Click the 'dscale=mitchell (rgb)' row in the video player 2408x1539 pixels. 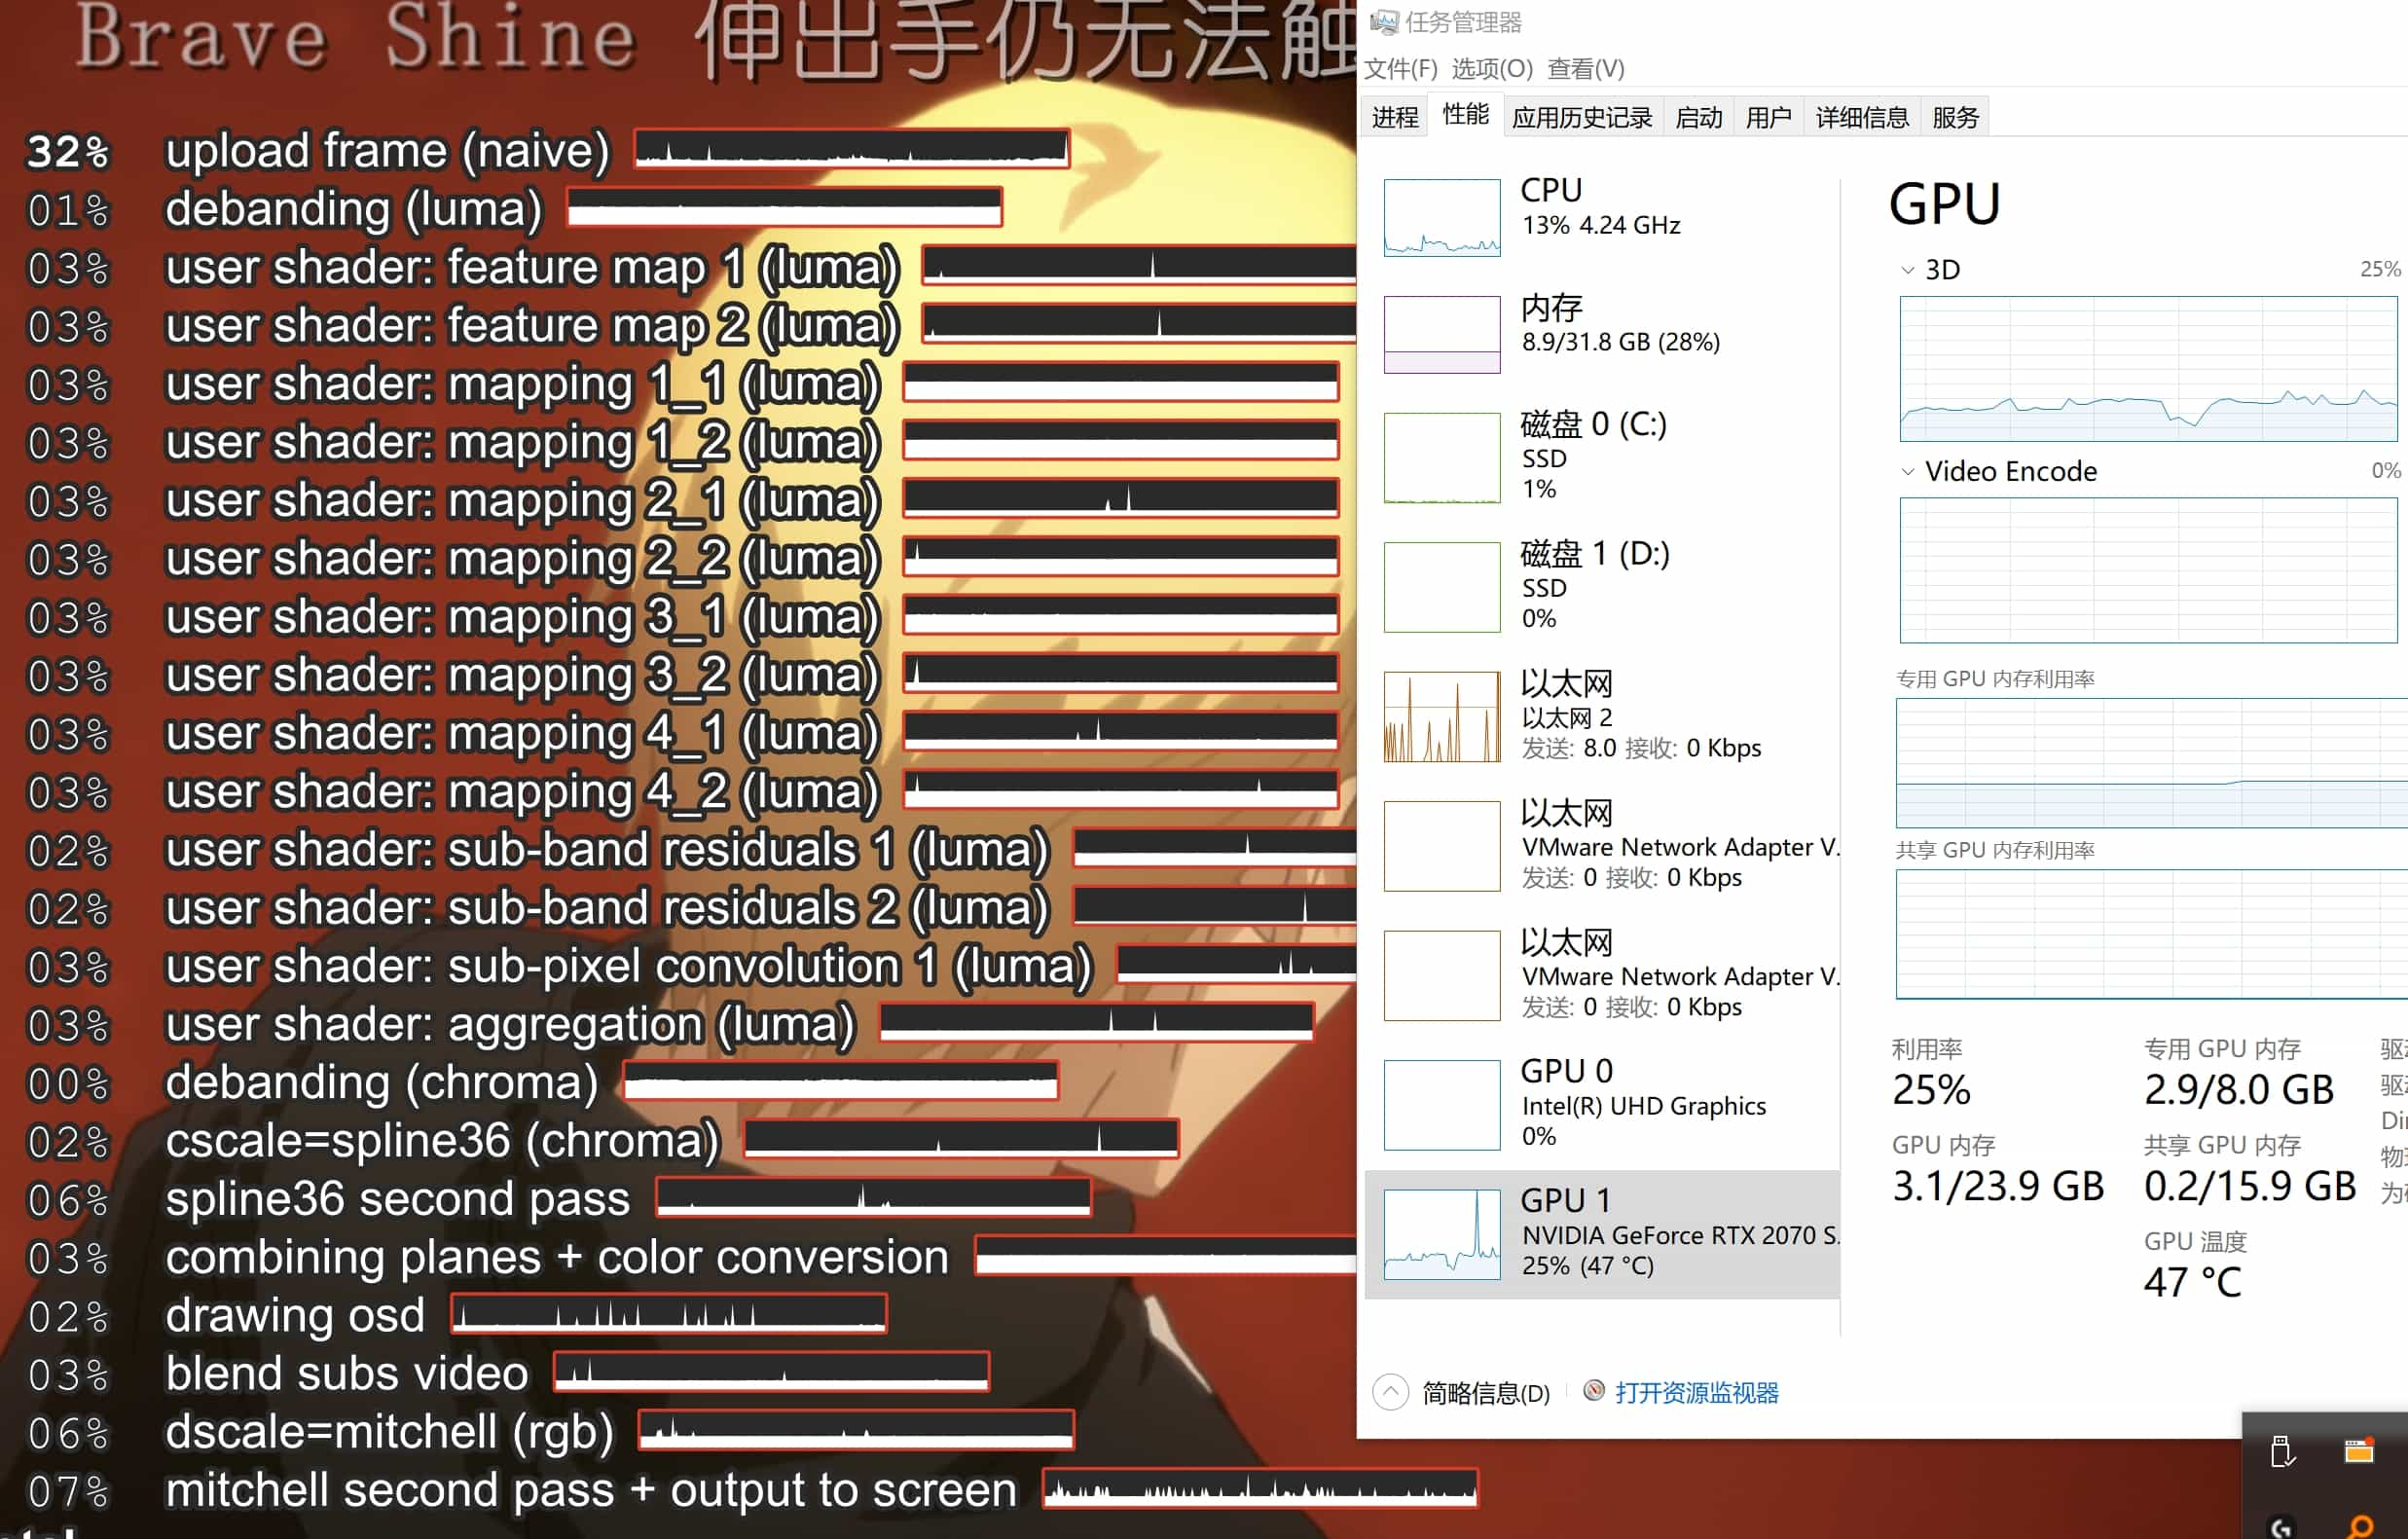point(550,1431)
